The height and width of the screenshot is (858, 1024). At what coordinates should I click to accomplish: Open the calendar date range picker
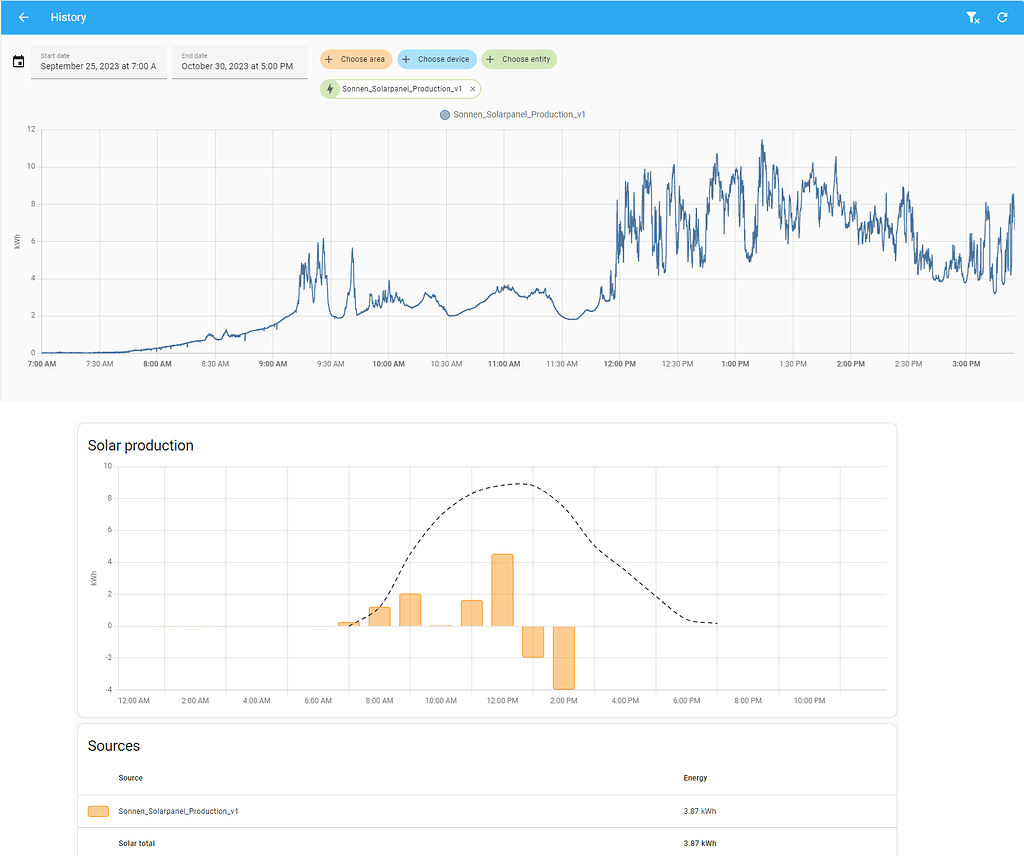coord(18,62)
